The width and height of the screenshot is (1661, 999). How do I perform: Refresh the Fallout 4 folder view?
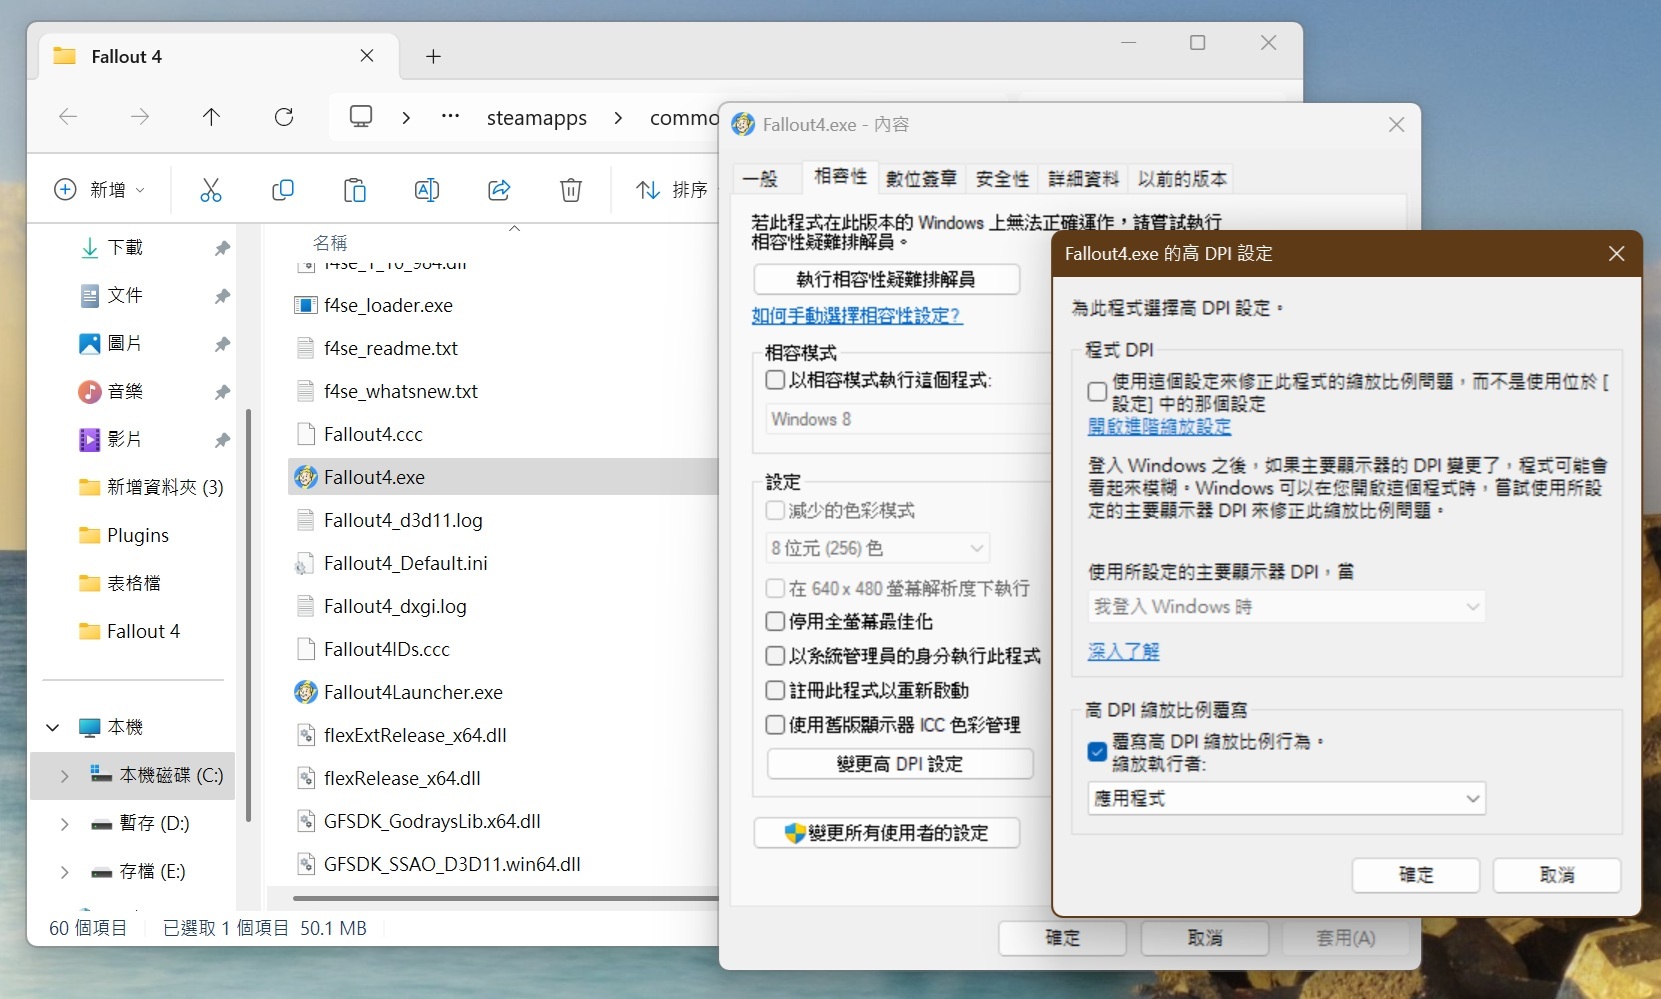284,117
